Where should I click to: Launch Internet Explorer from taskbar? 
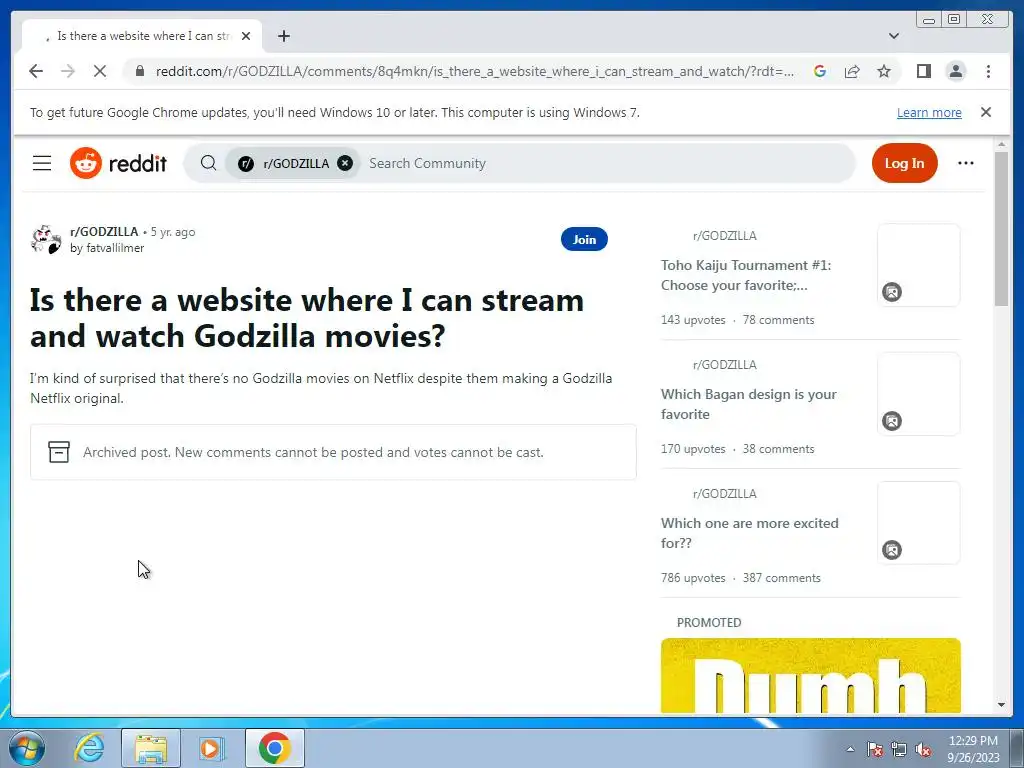pyautogui.click(x=89, y=748)
